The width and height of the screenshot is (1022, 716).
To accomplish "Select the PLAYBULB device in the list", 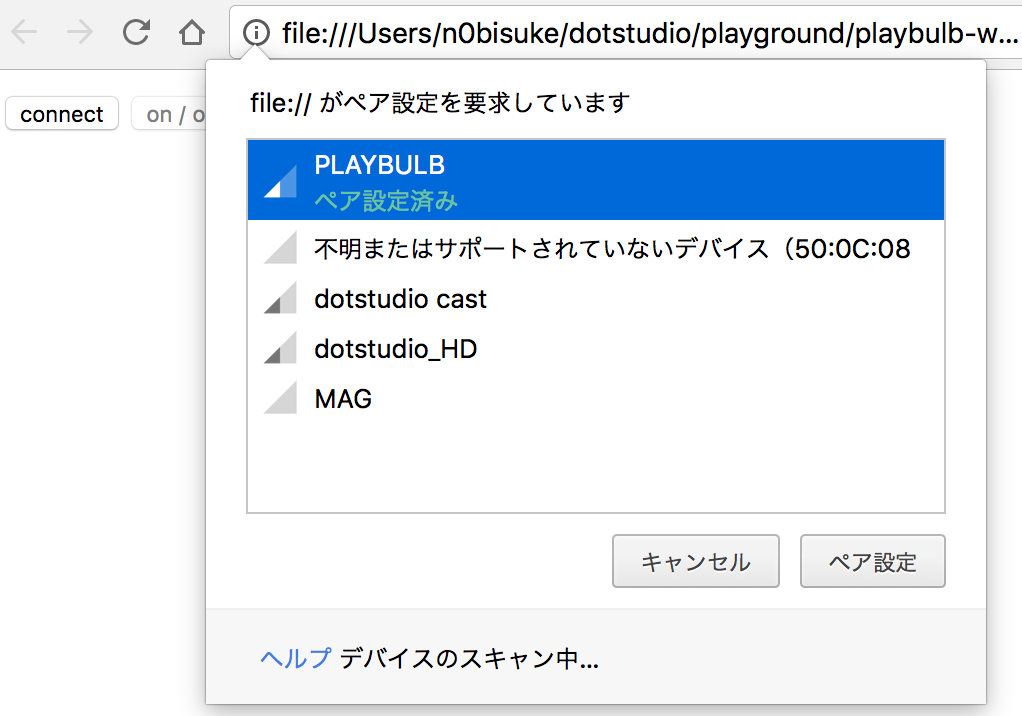I will (596, 180).
